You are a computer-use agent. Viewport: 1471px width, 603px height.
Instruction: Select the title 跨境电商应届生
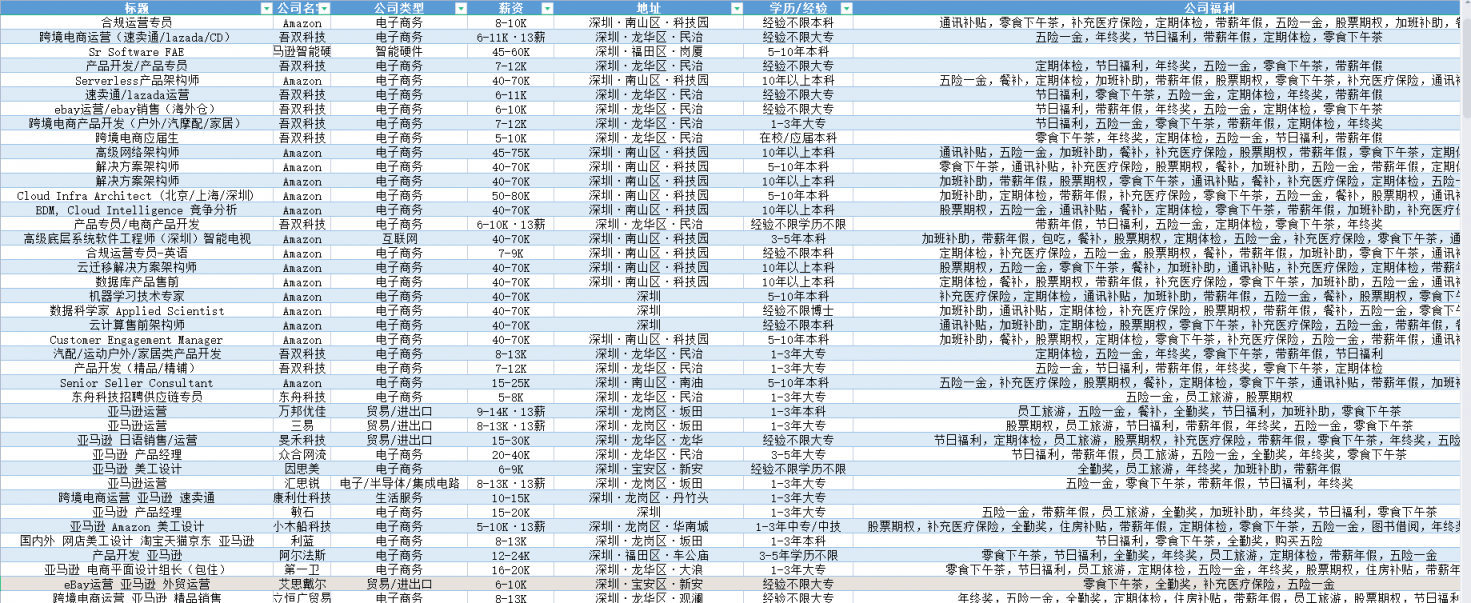pos(137,138)
